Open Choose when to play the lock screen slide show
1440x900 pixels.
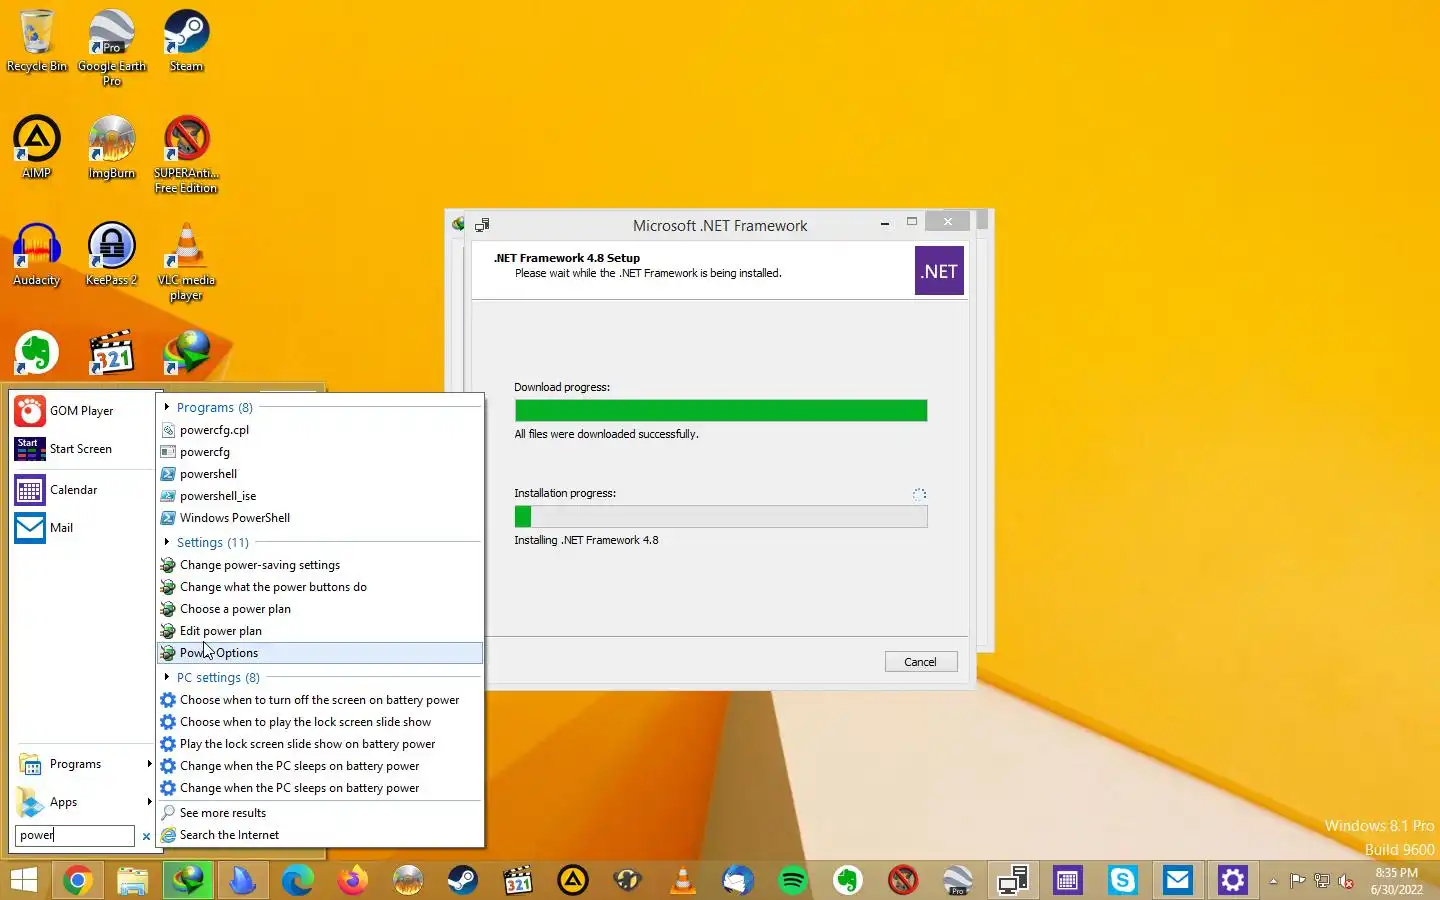(320, 722)
